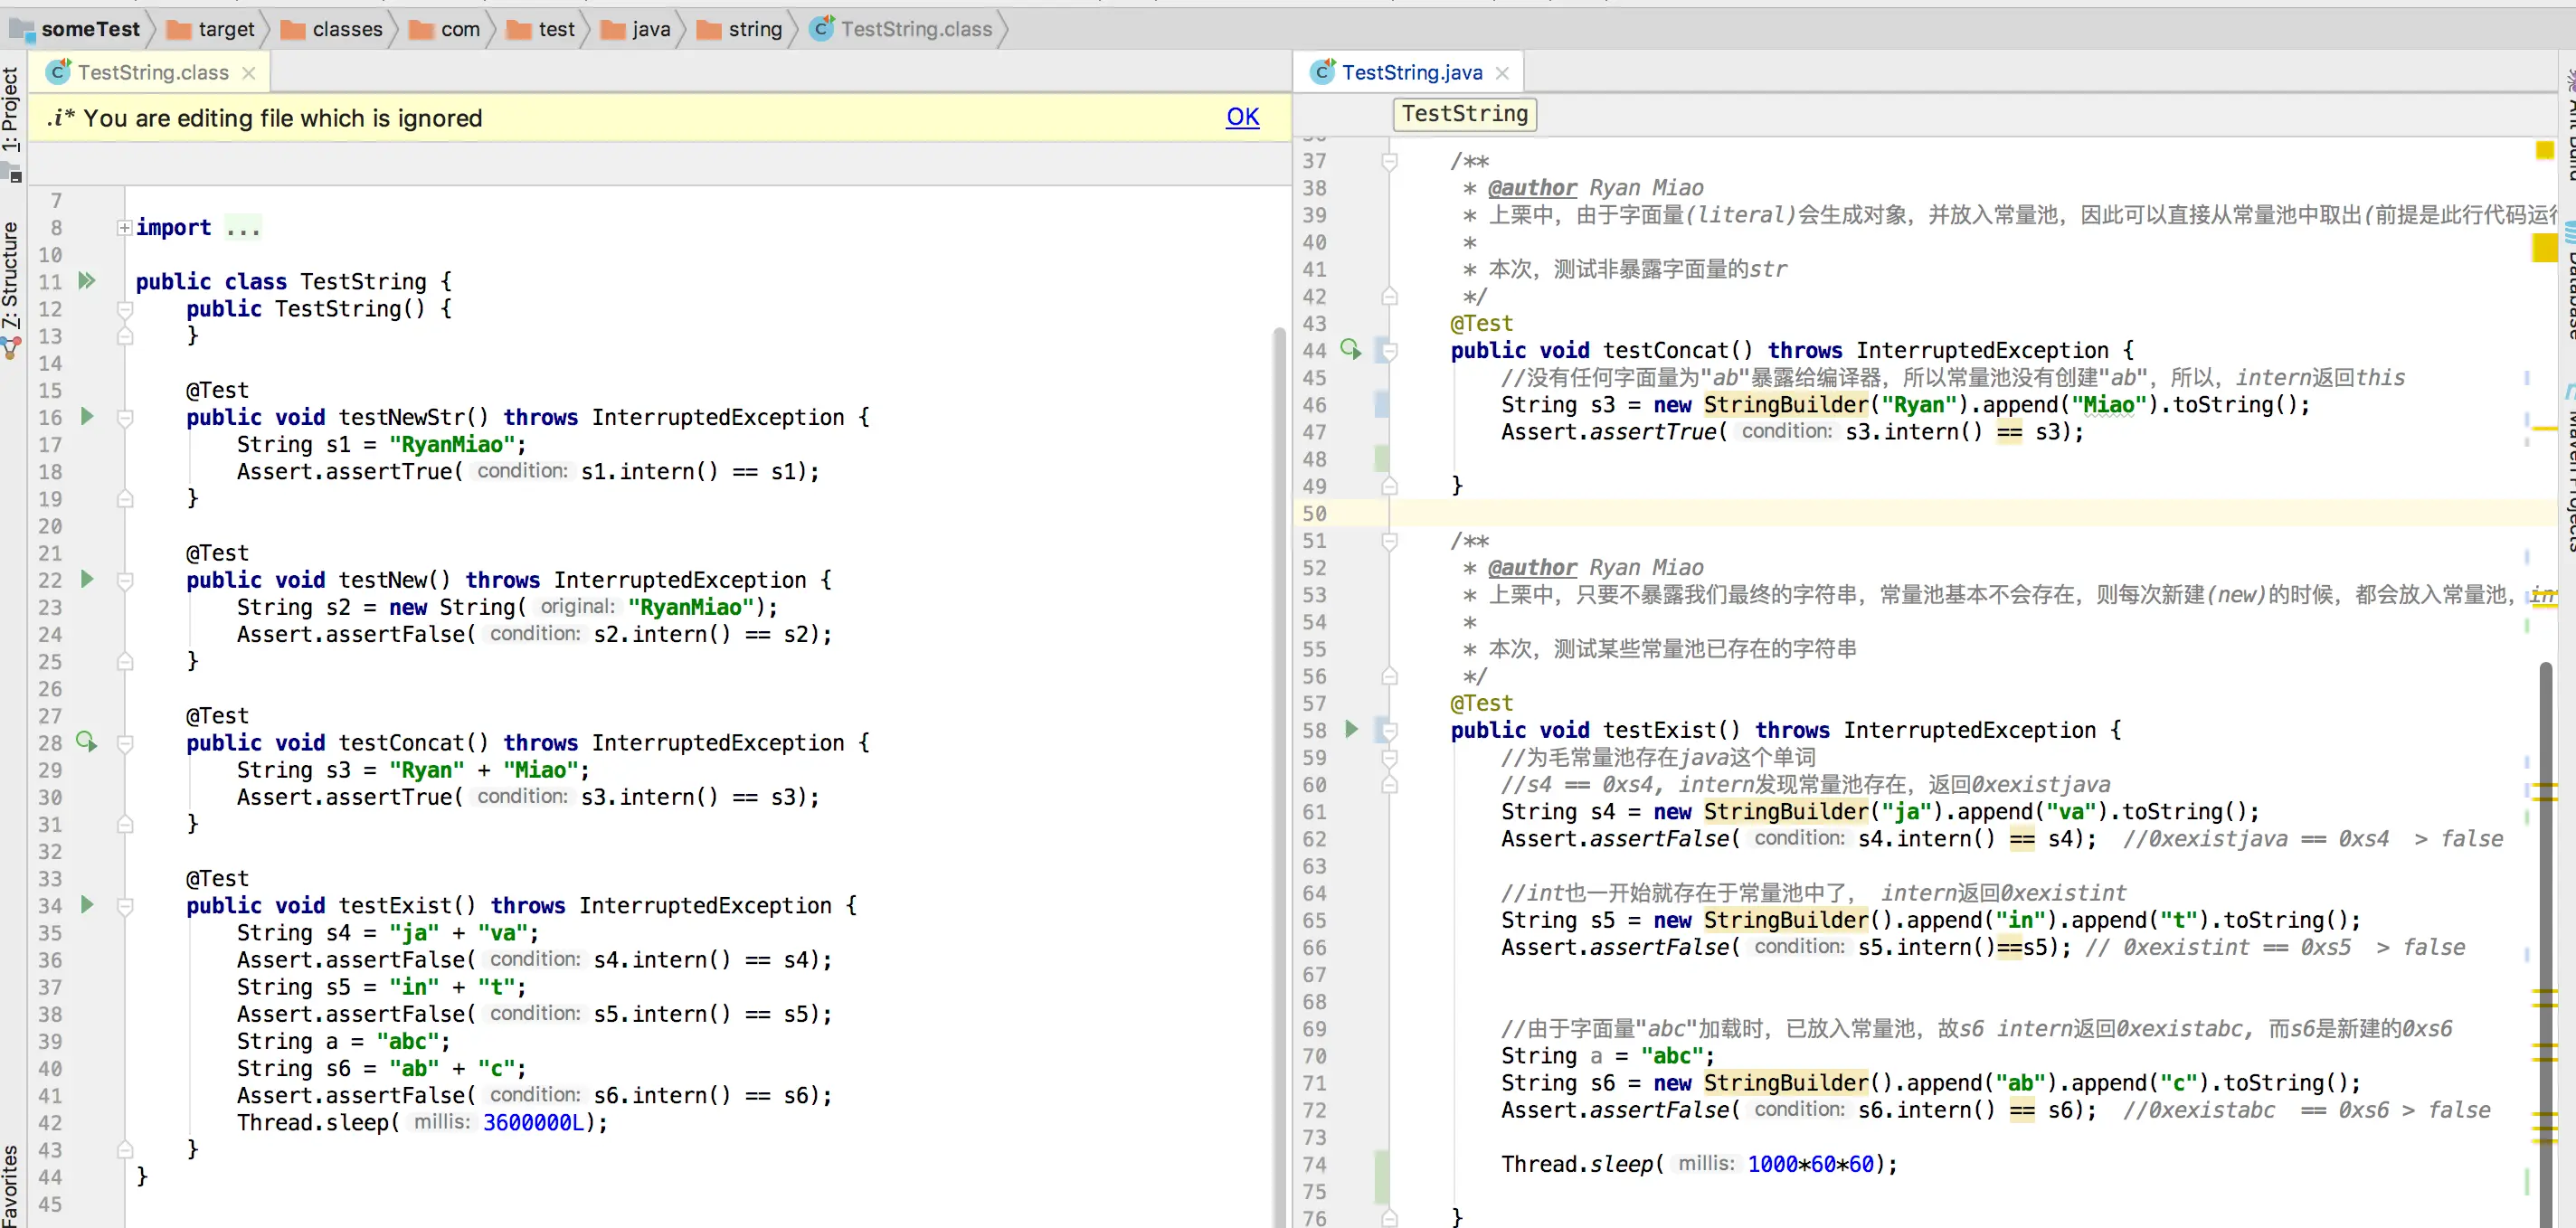Screen dimensions: 2576x1228
Task: Open the Structure tool window tab
Action: click(x=11, y=275)
